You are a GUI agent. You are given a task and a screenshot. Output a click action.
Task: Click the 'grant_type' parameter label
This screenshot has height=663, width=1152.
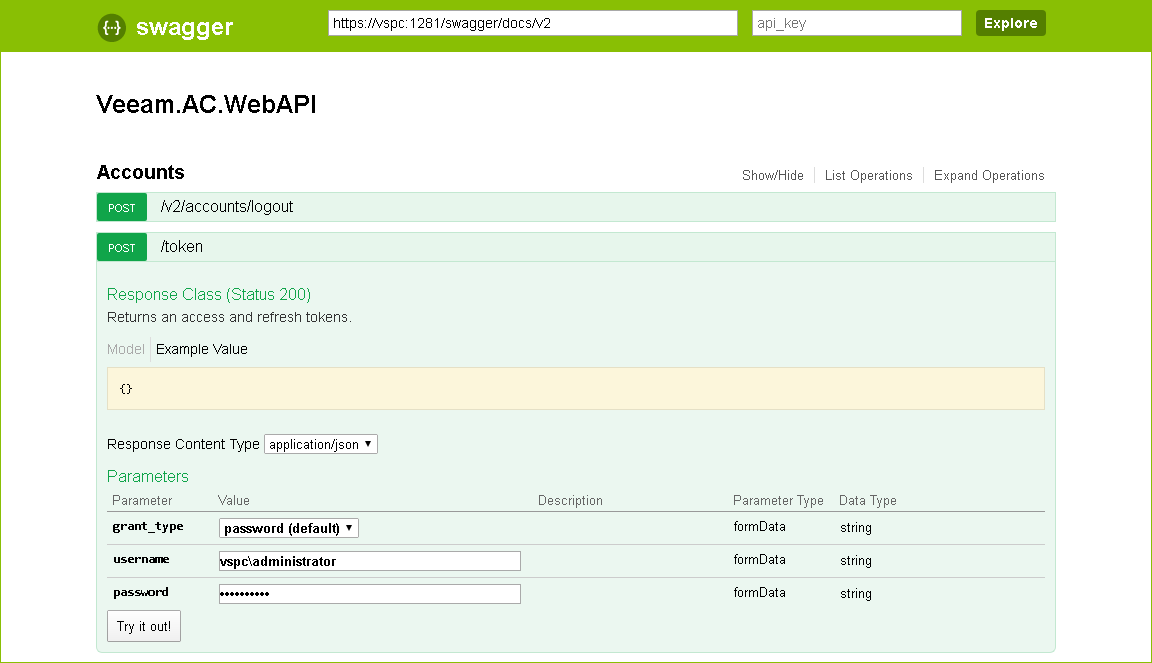point(148,527)
